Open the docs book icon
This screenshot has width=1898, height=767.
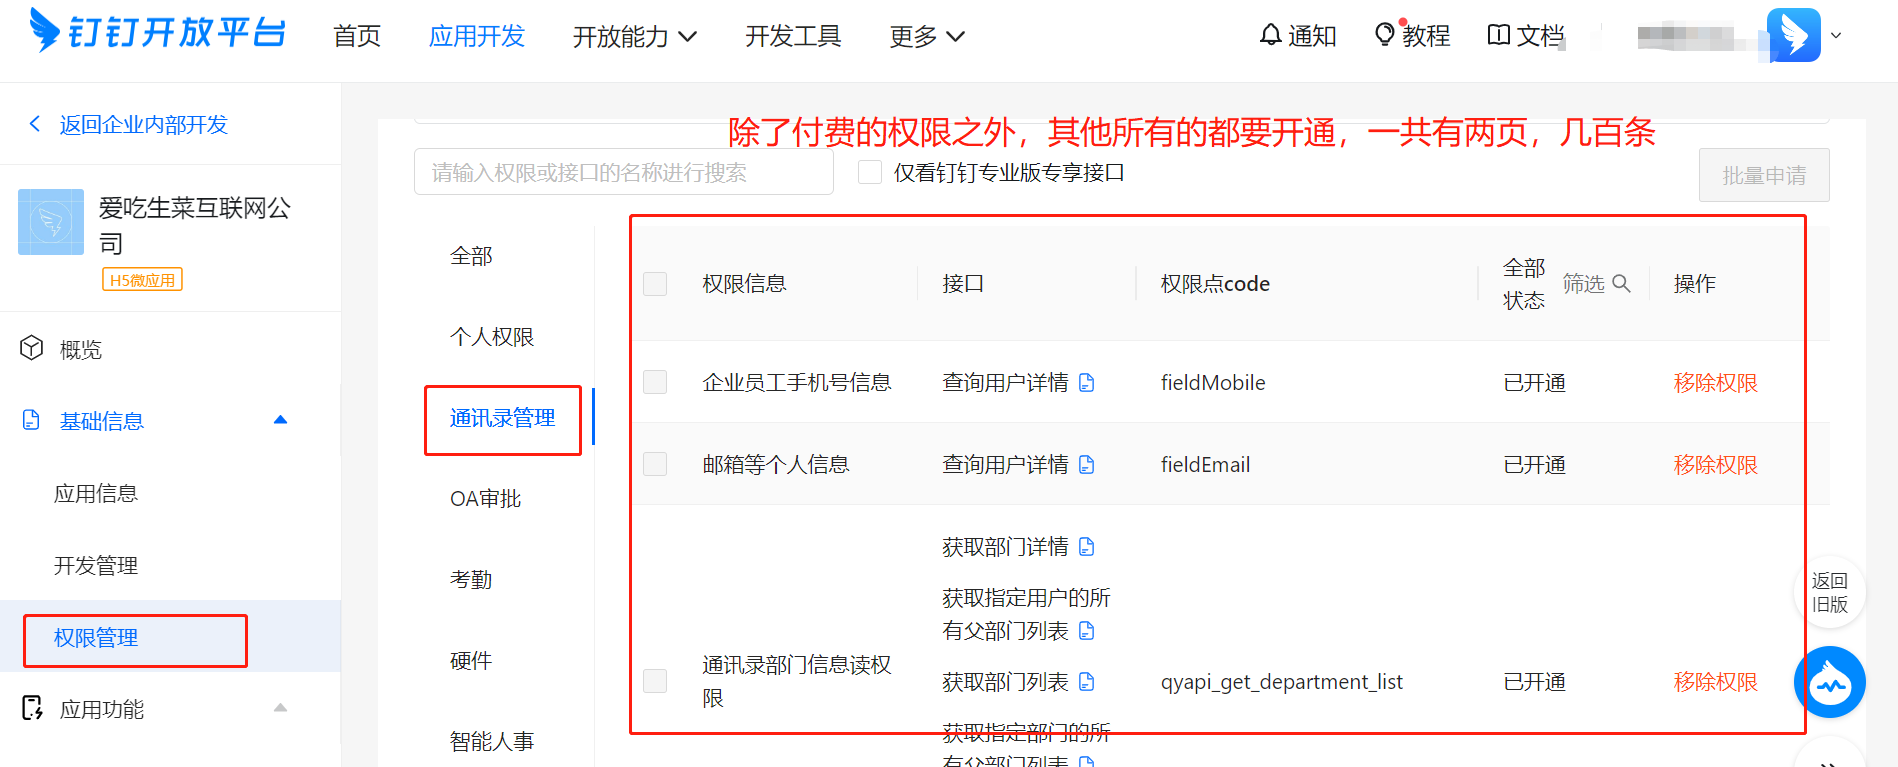coord(1498,35)
